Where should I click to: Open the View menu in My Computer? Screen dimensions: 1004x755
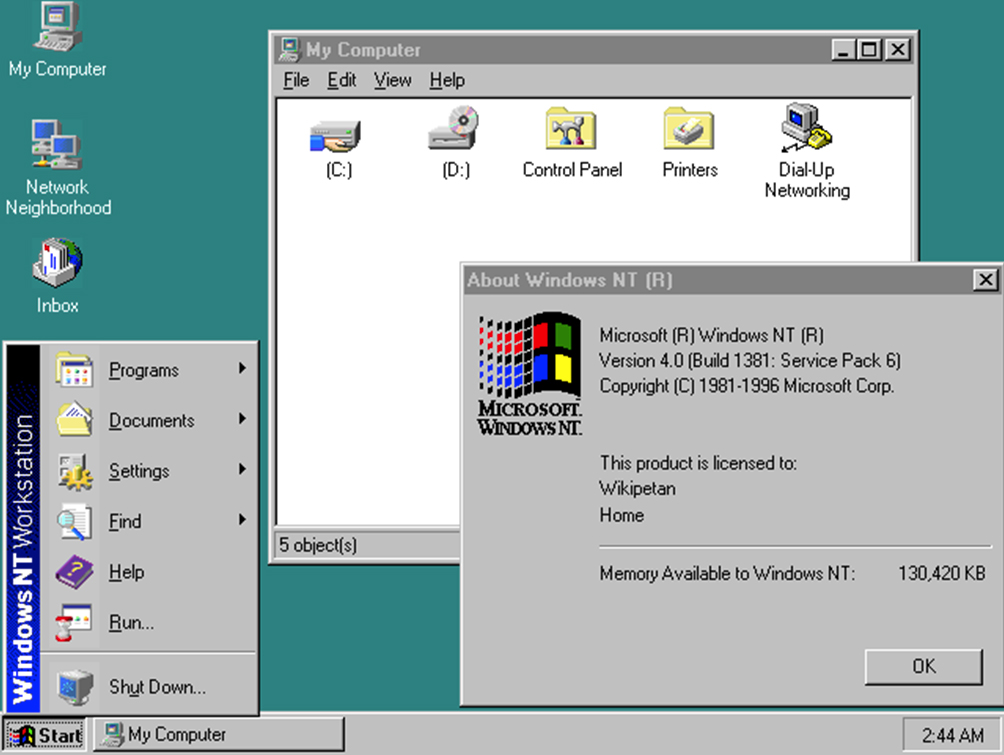coord(393,80)
